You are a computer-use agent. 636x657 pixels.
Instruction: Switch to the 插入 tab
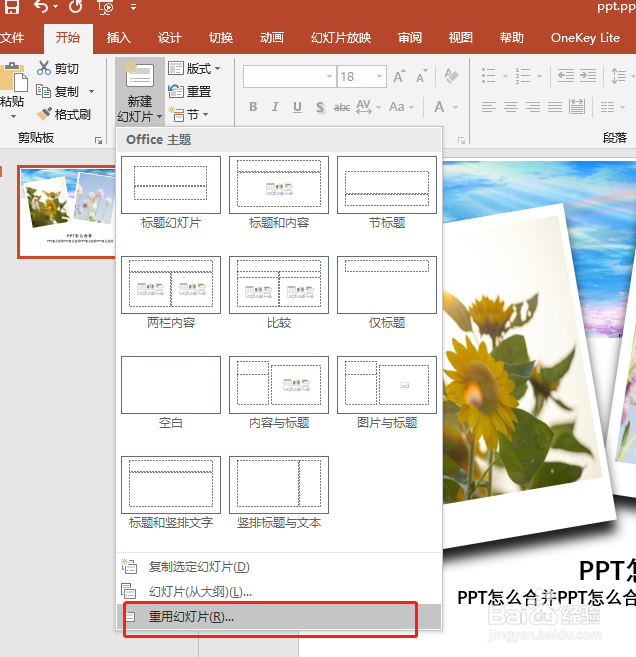118,38
